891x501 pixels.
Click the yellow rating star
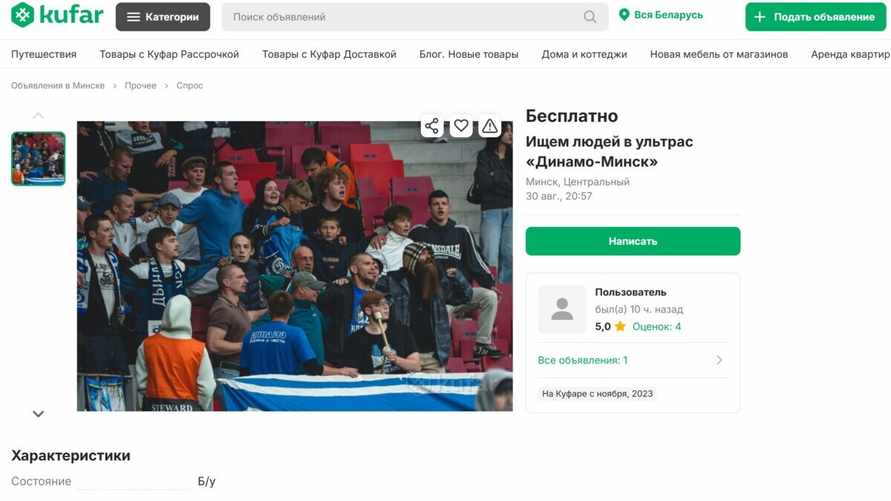click(x=620, y=326)
